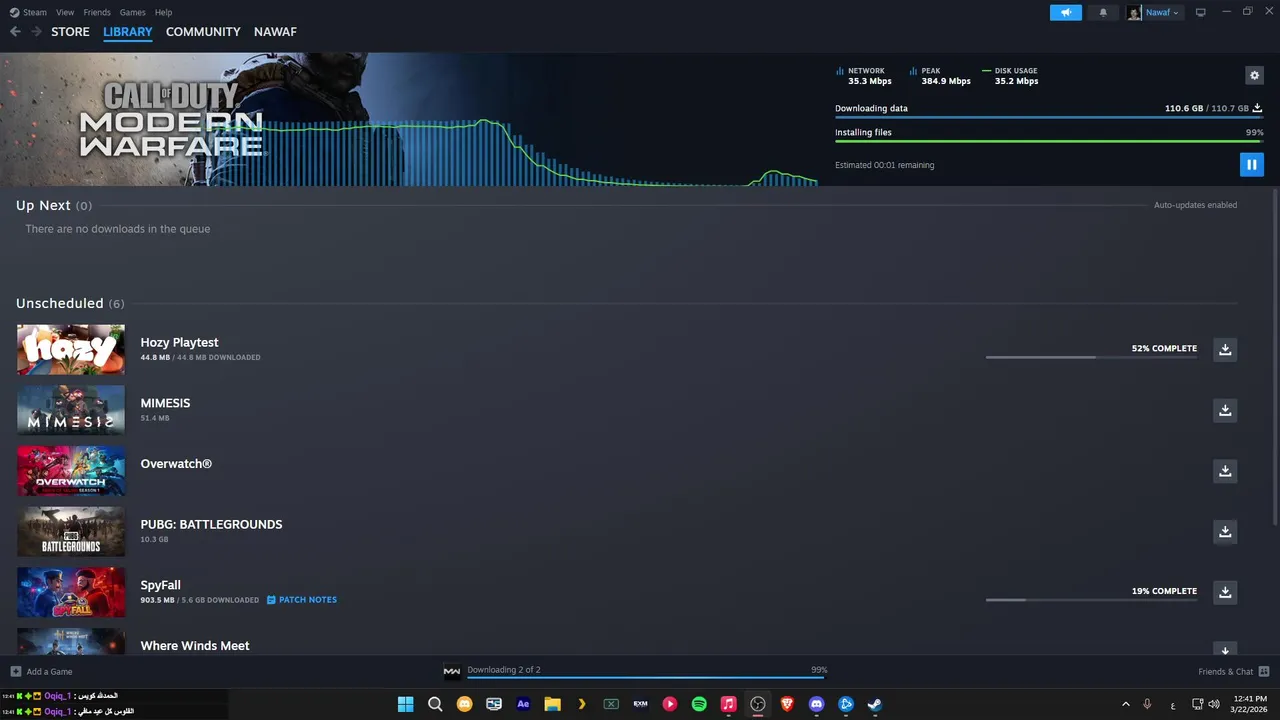Switch to the LIBRARY tab
The height and width of the screenshot is (720, 1280).
pos(128,31)
